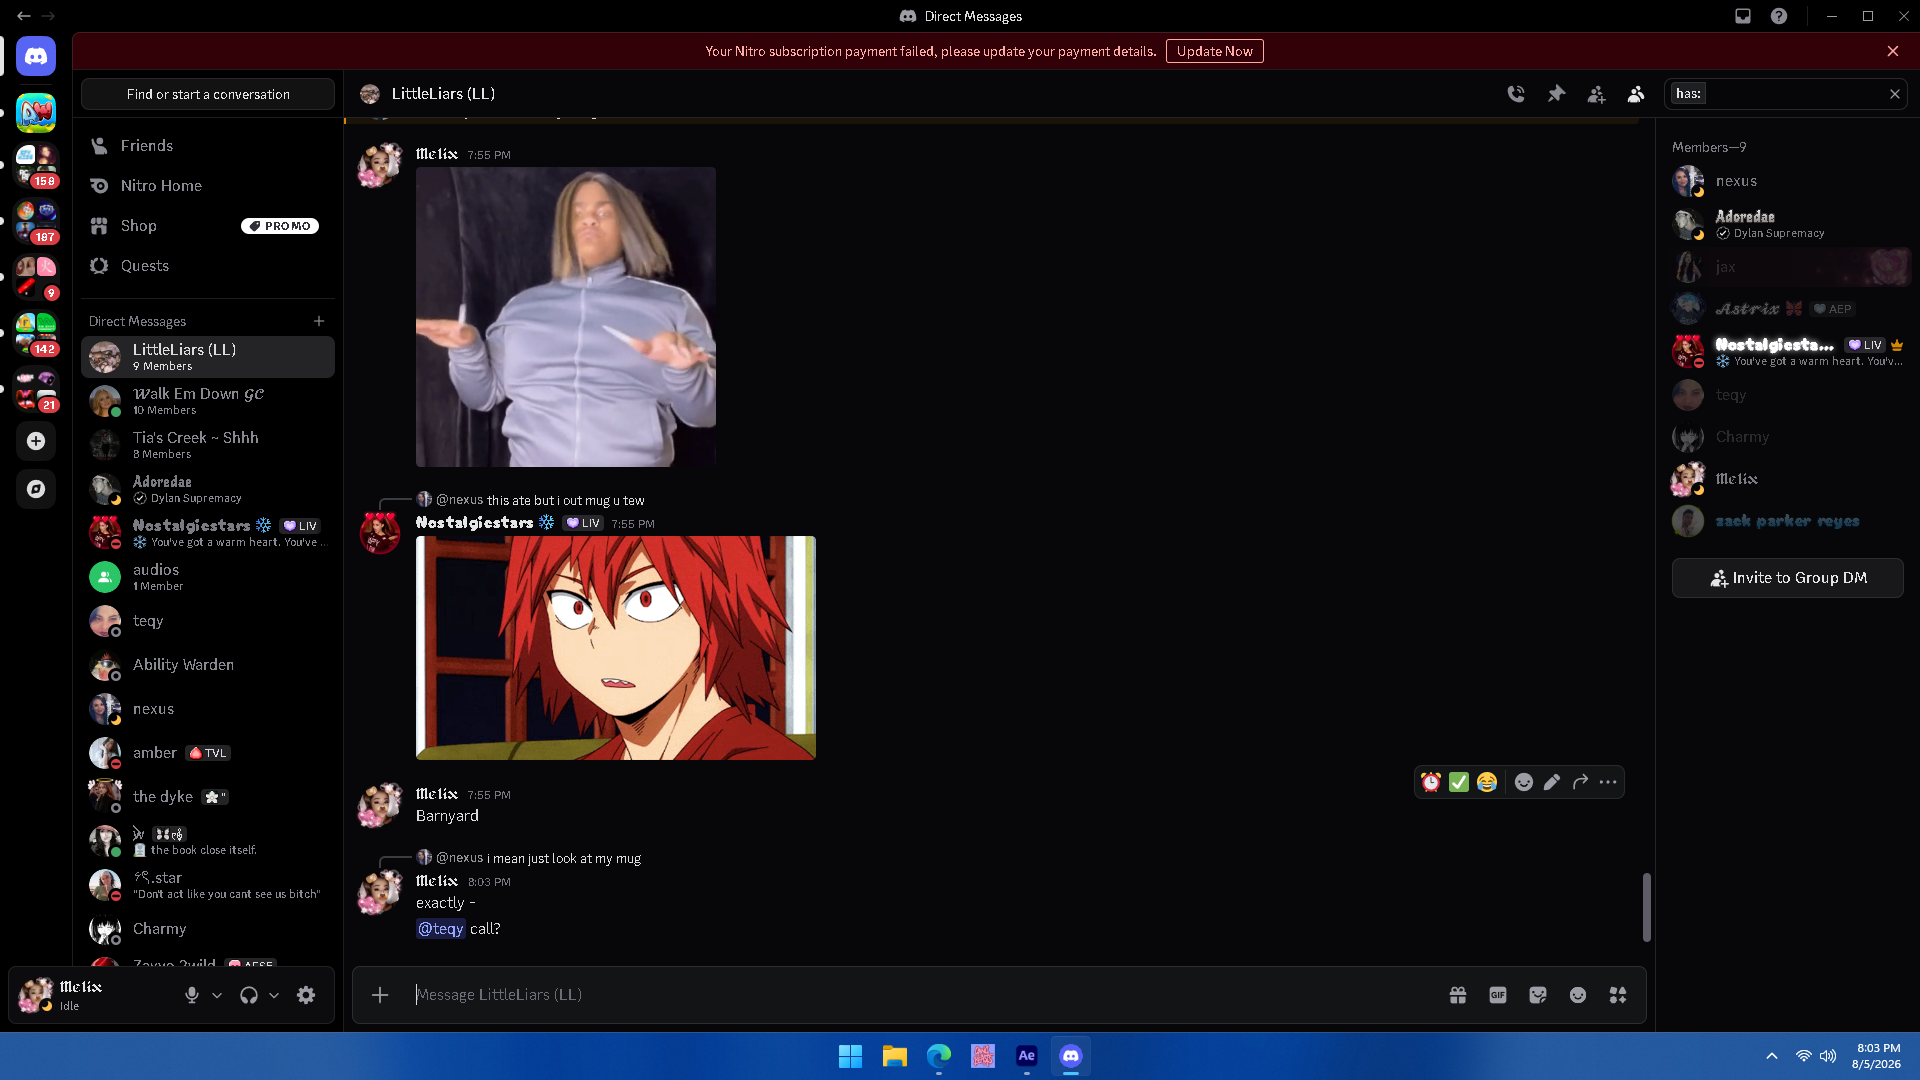Open the GIF picker
This screenshot has width=1920, height=1080.
1498,995
